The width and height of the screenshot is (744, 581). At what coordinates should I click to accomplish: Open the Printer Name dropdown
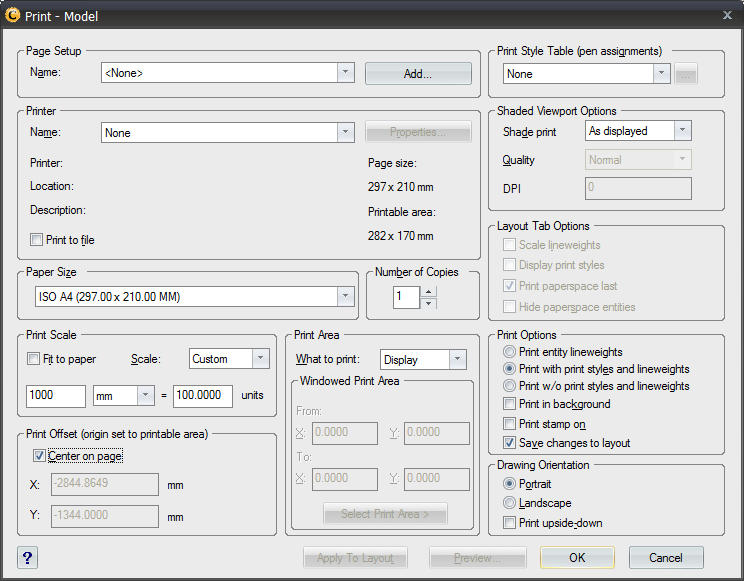pyautogui.click(x=345, y=132)
